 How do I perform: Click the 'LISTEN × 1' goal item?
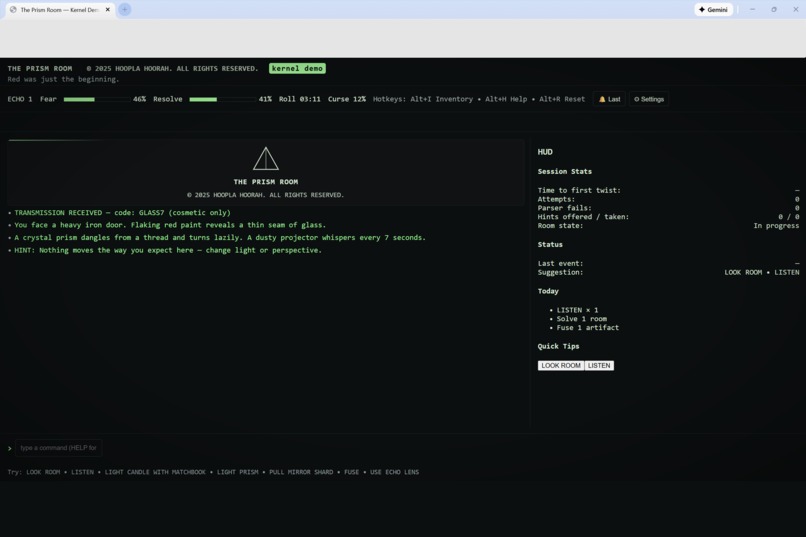pos(577,310)
